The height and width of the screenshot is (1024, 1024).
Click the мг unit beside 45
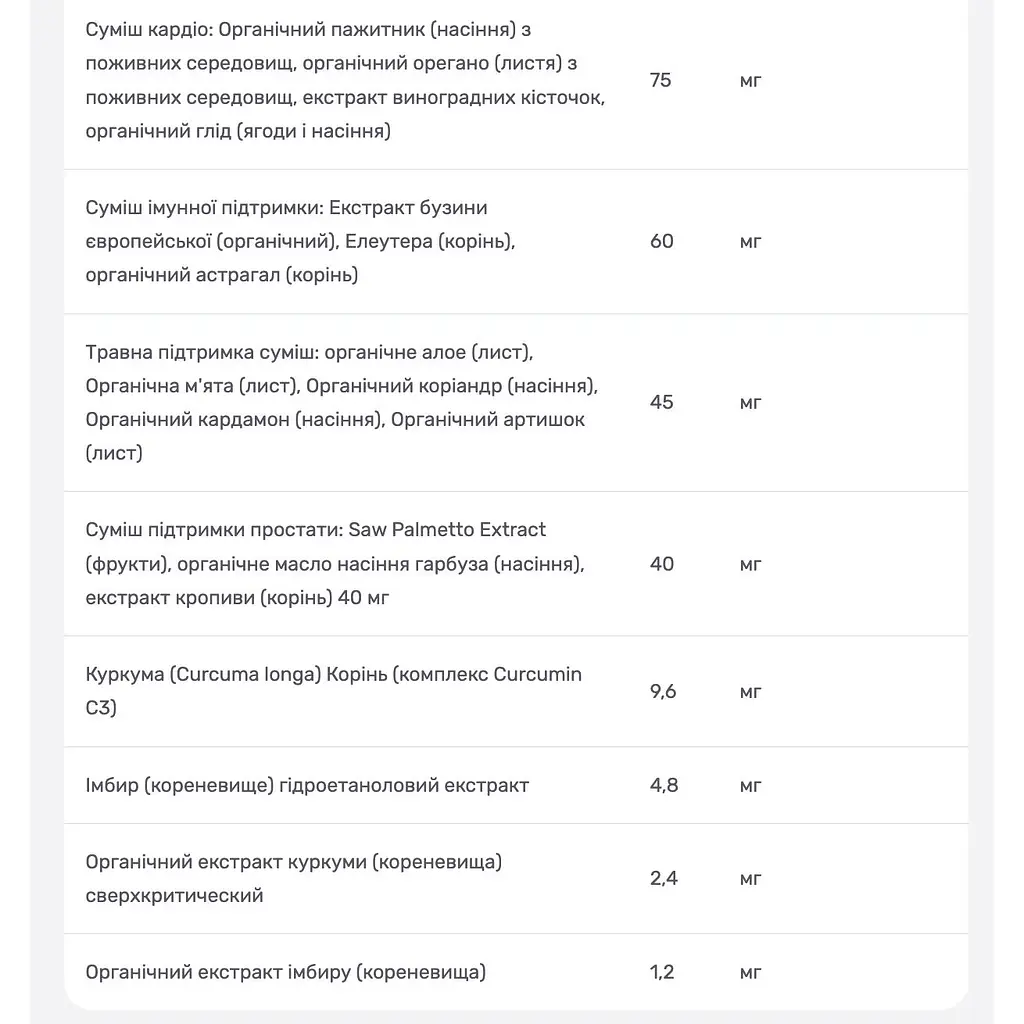(x=750, y=403)
